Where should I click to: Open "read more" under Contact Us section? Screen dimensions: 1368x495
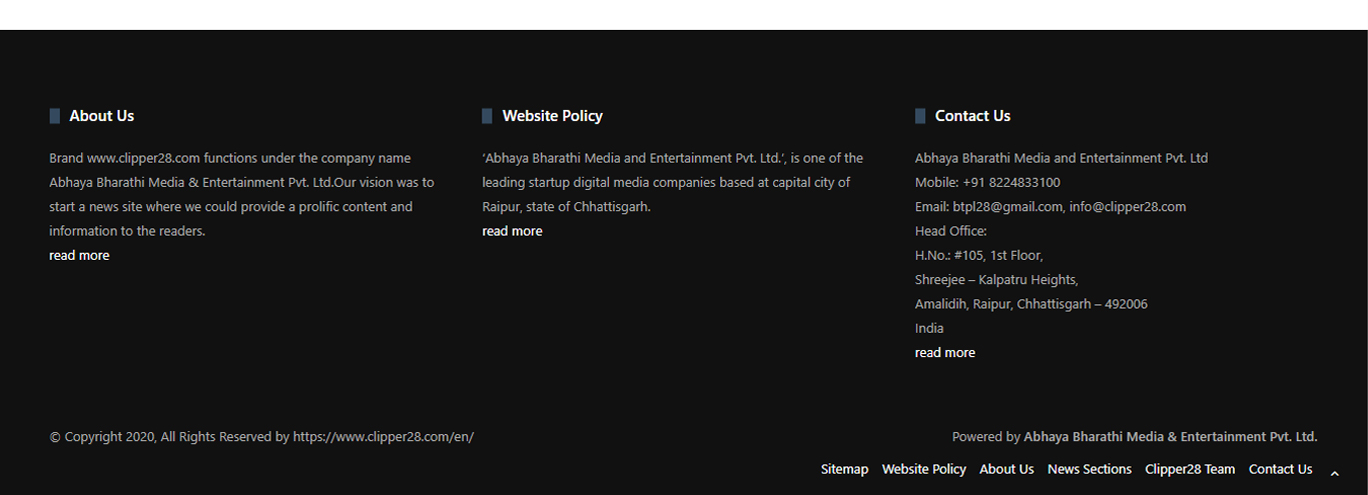click(944, 353)
